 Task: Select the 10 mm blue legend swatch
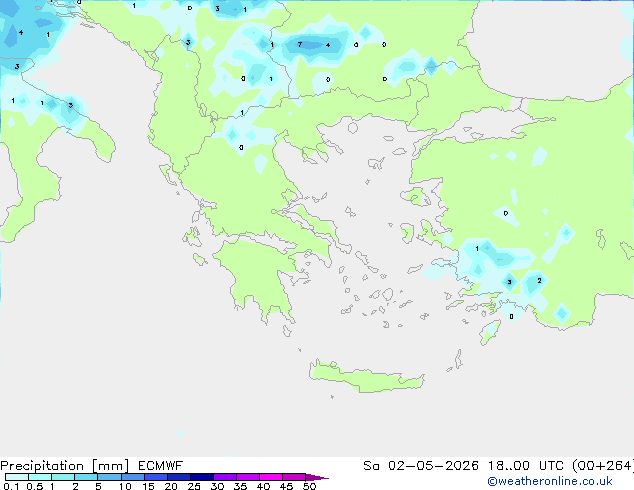(x=132, y=477)
